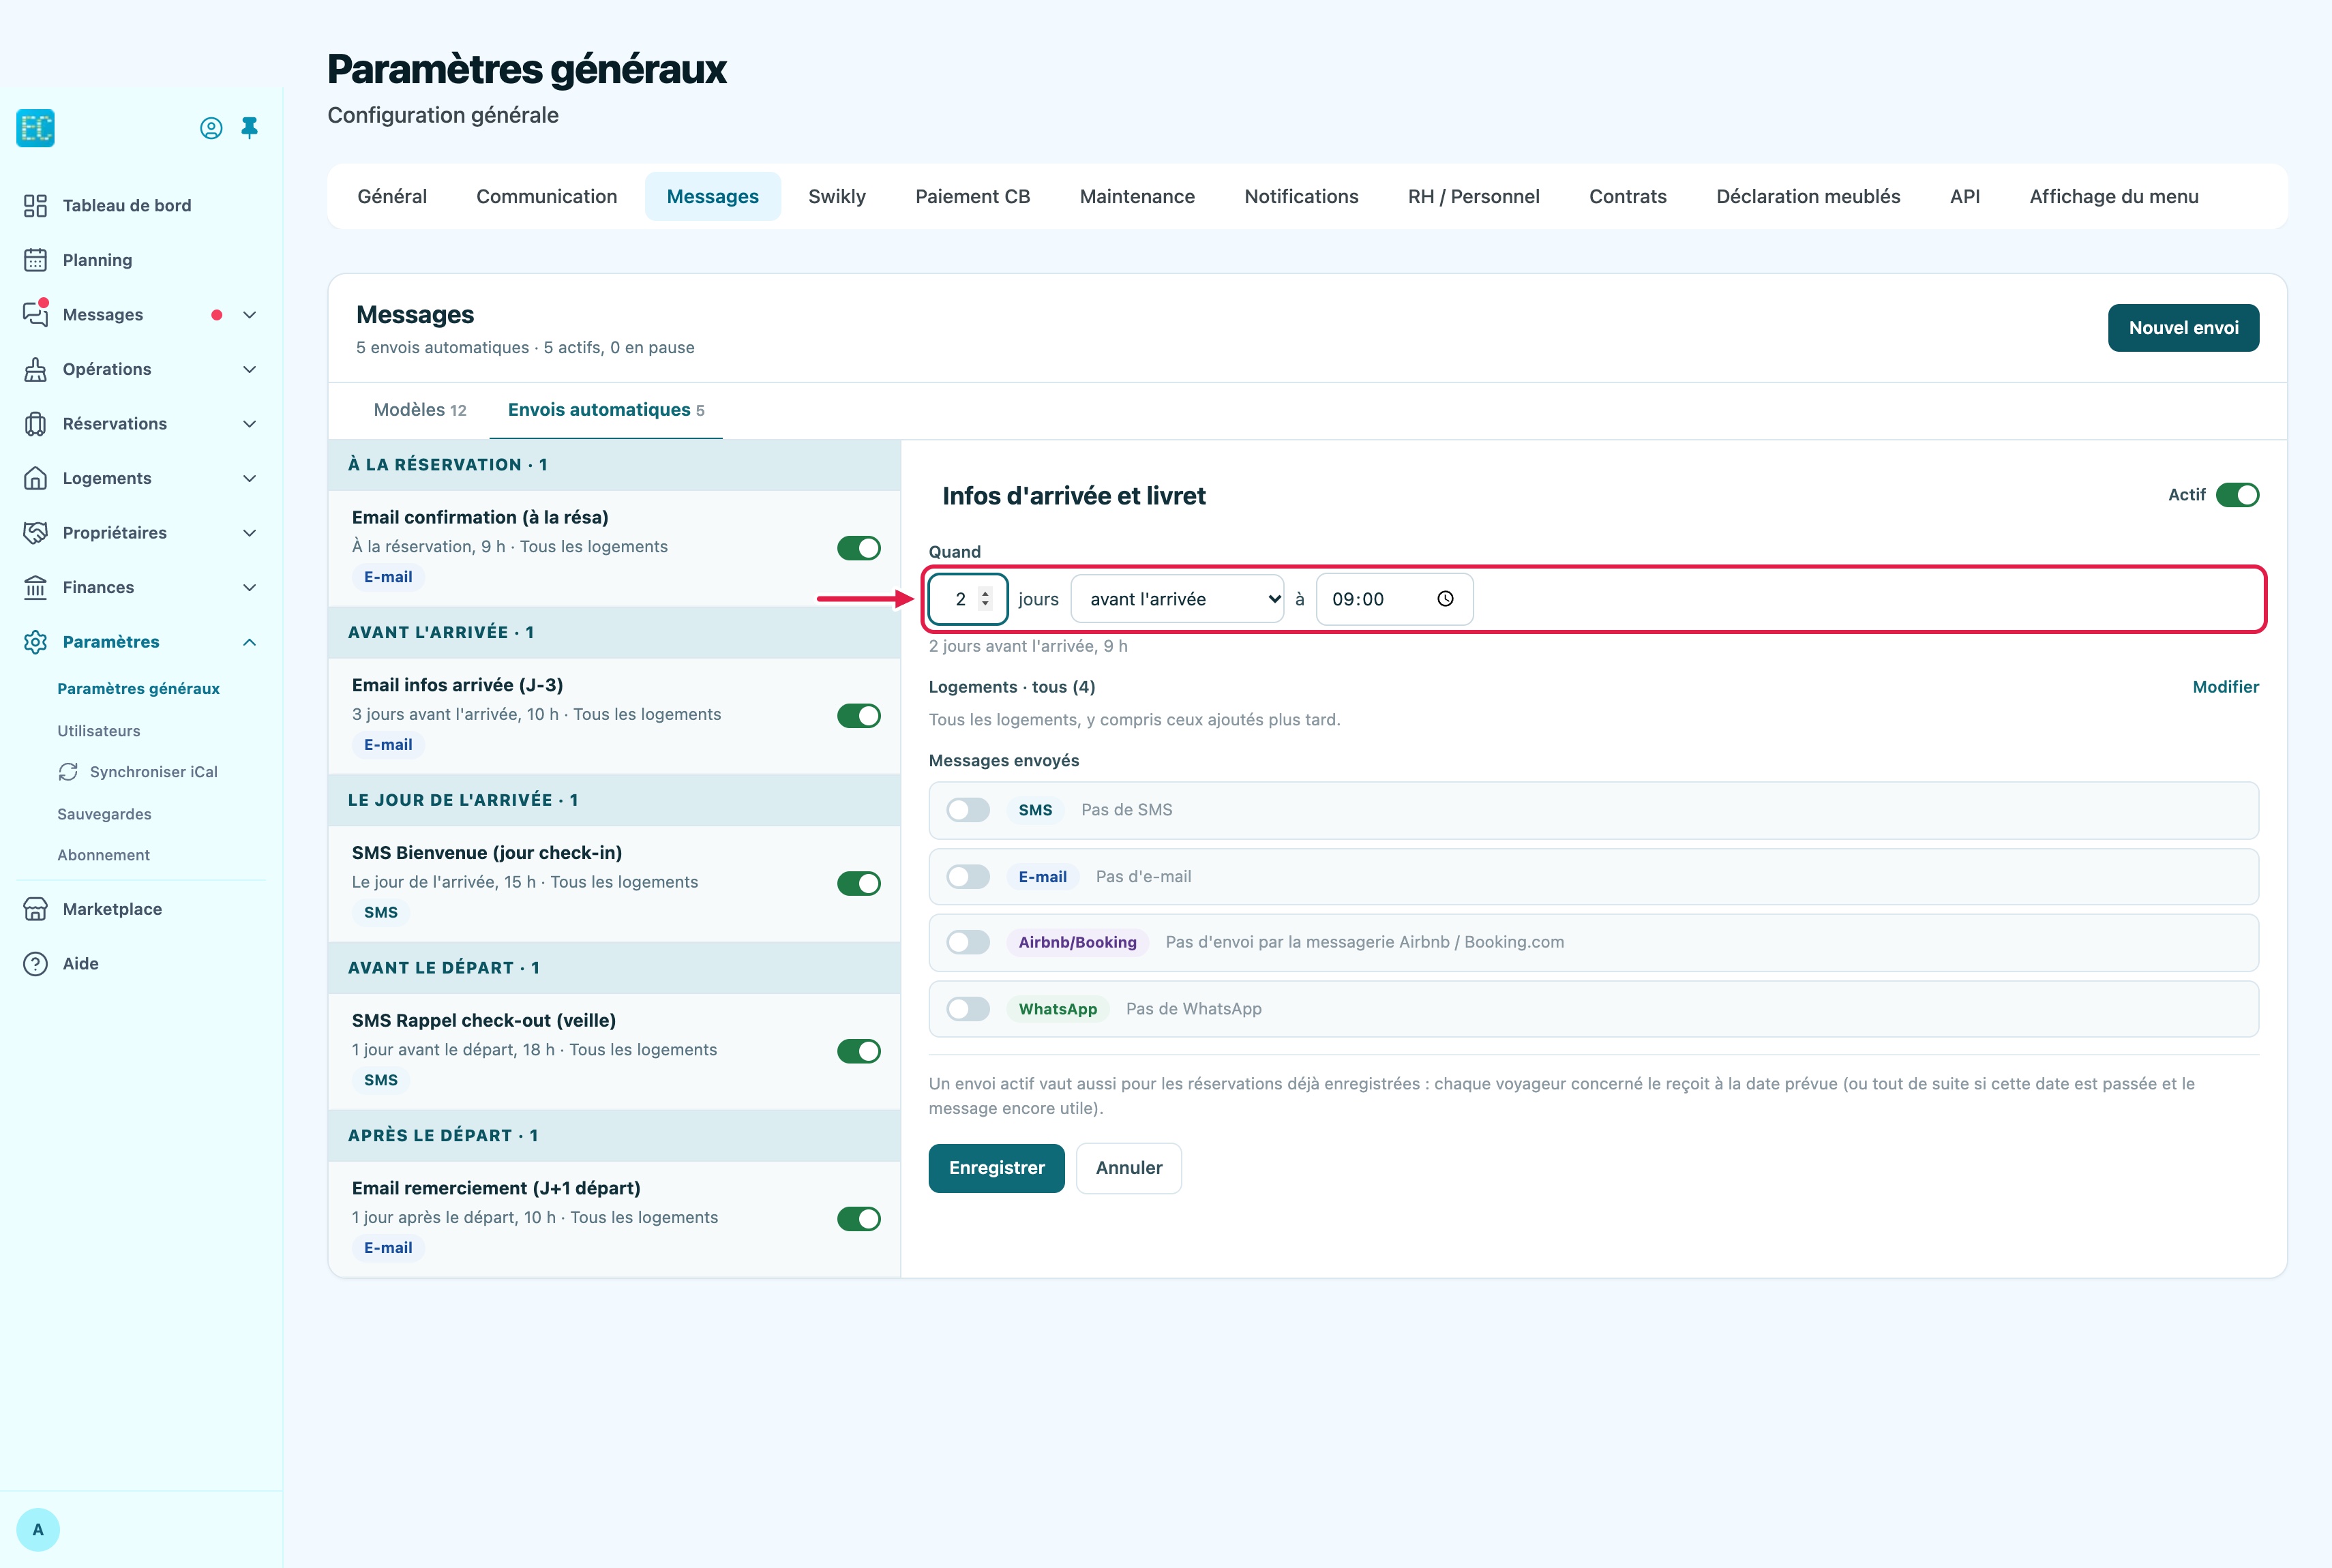
Task: Open the Déclaration meublés tab
Action: (x=1808, y=196)
